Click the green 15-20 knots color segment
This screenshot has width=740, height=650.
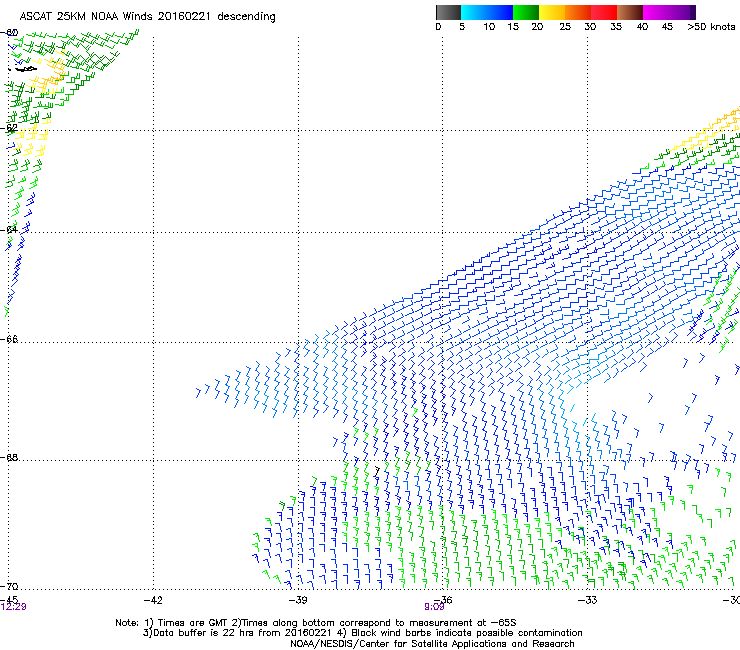[526, 12]
